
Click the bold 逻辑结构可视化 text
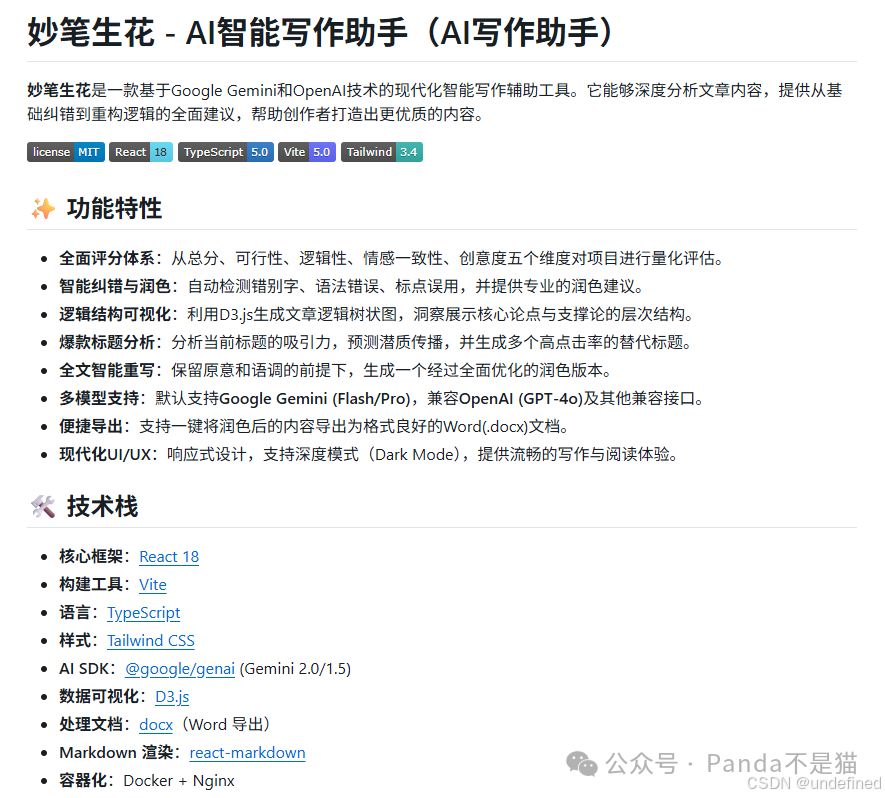[x=115, y=314]
